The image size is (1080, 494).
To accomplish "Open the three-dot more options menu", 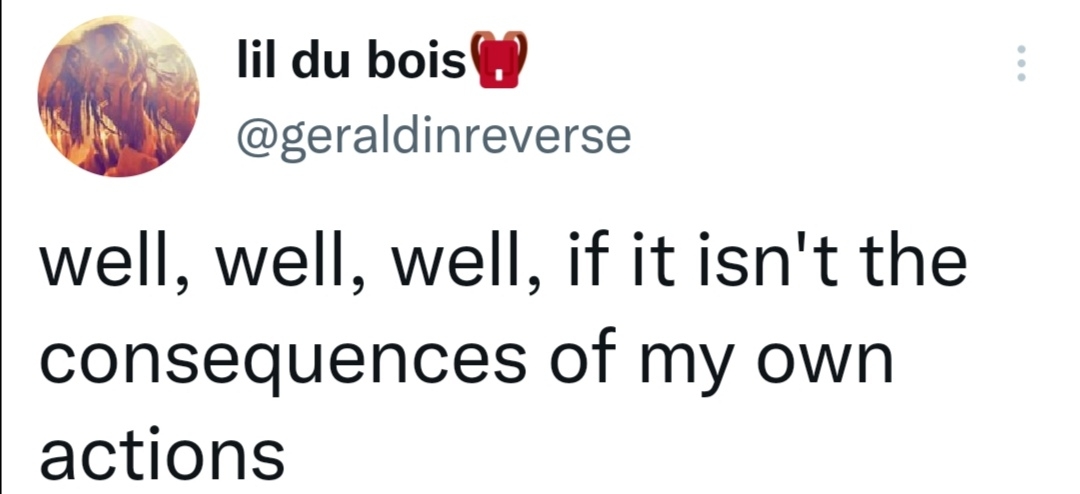I will [1021, 64].
